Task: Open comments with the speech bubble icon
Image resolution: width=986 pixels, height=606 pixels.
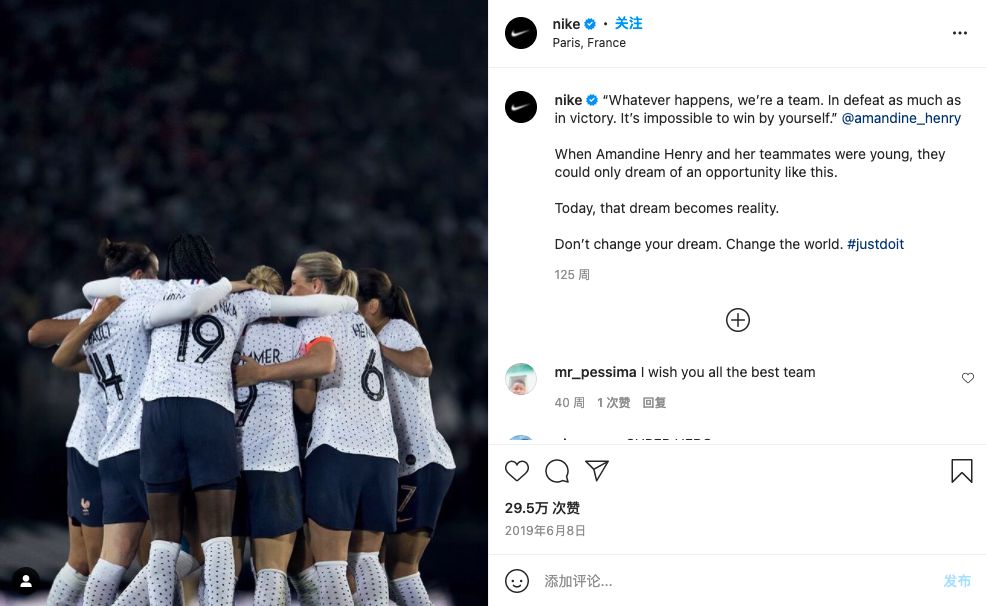Action: [x=557, y=471]
